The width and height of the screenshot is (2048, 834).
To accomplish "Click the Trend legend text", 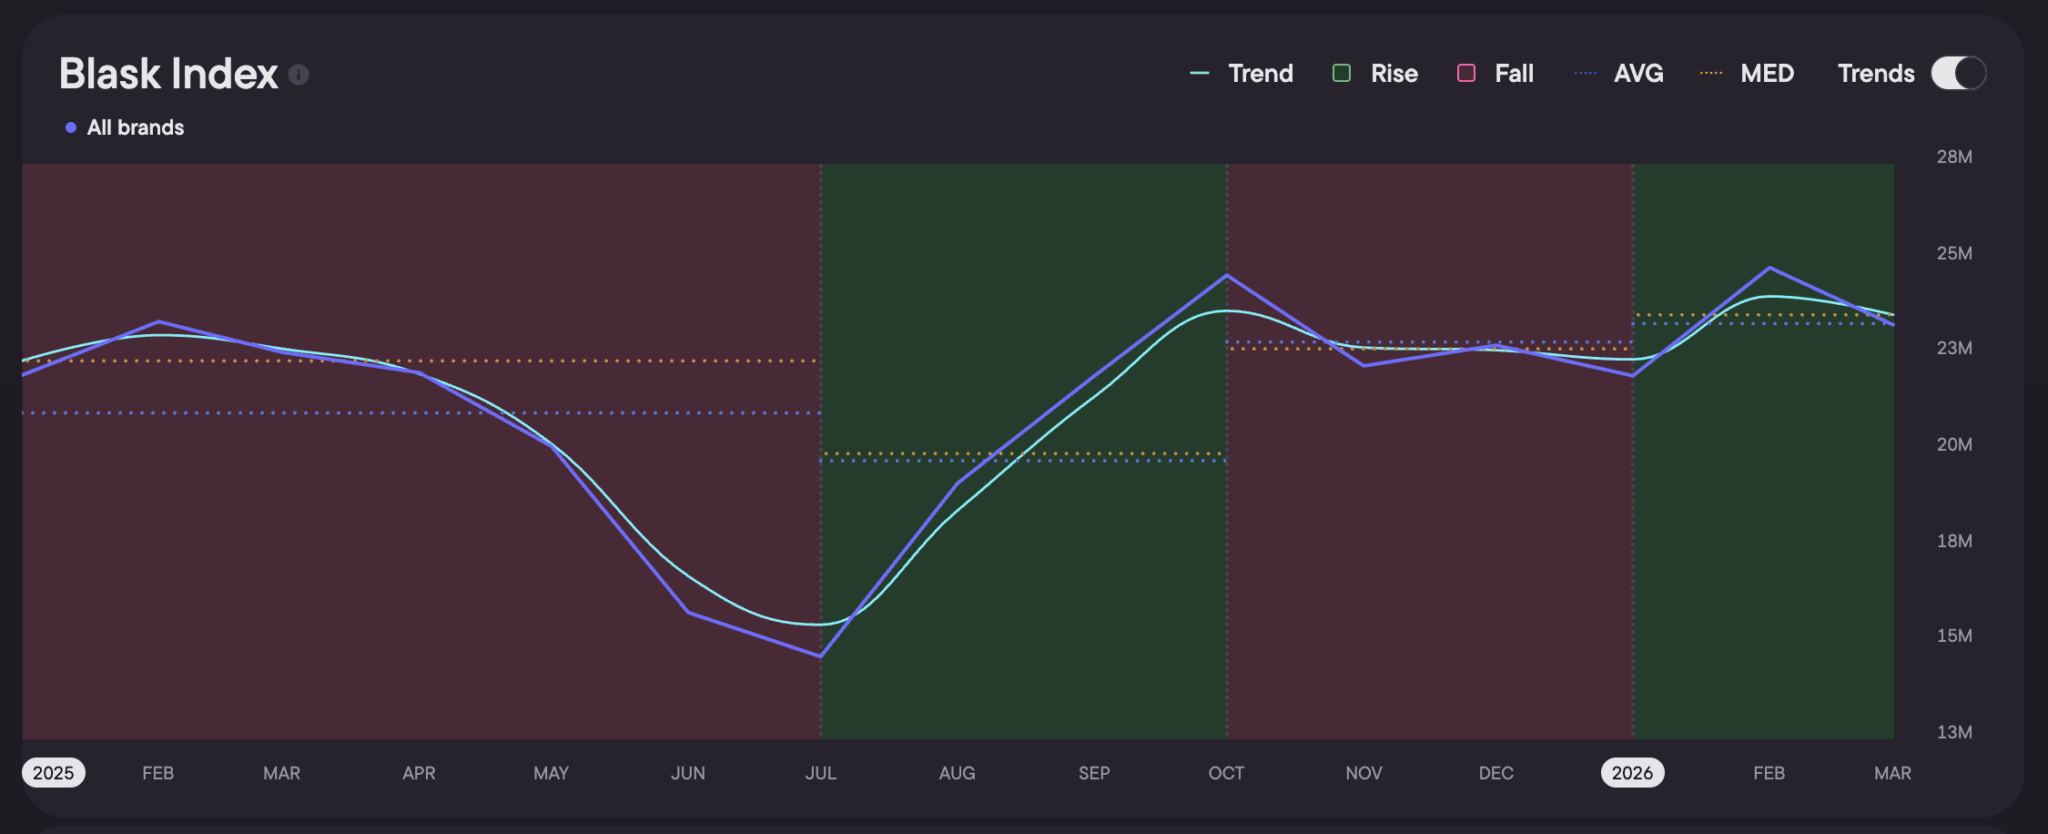I will (1261, 73).
